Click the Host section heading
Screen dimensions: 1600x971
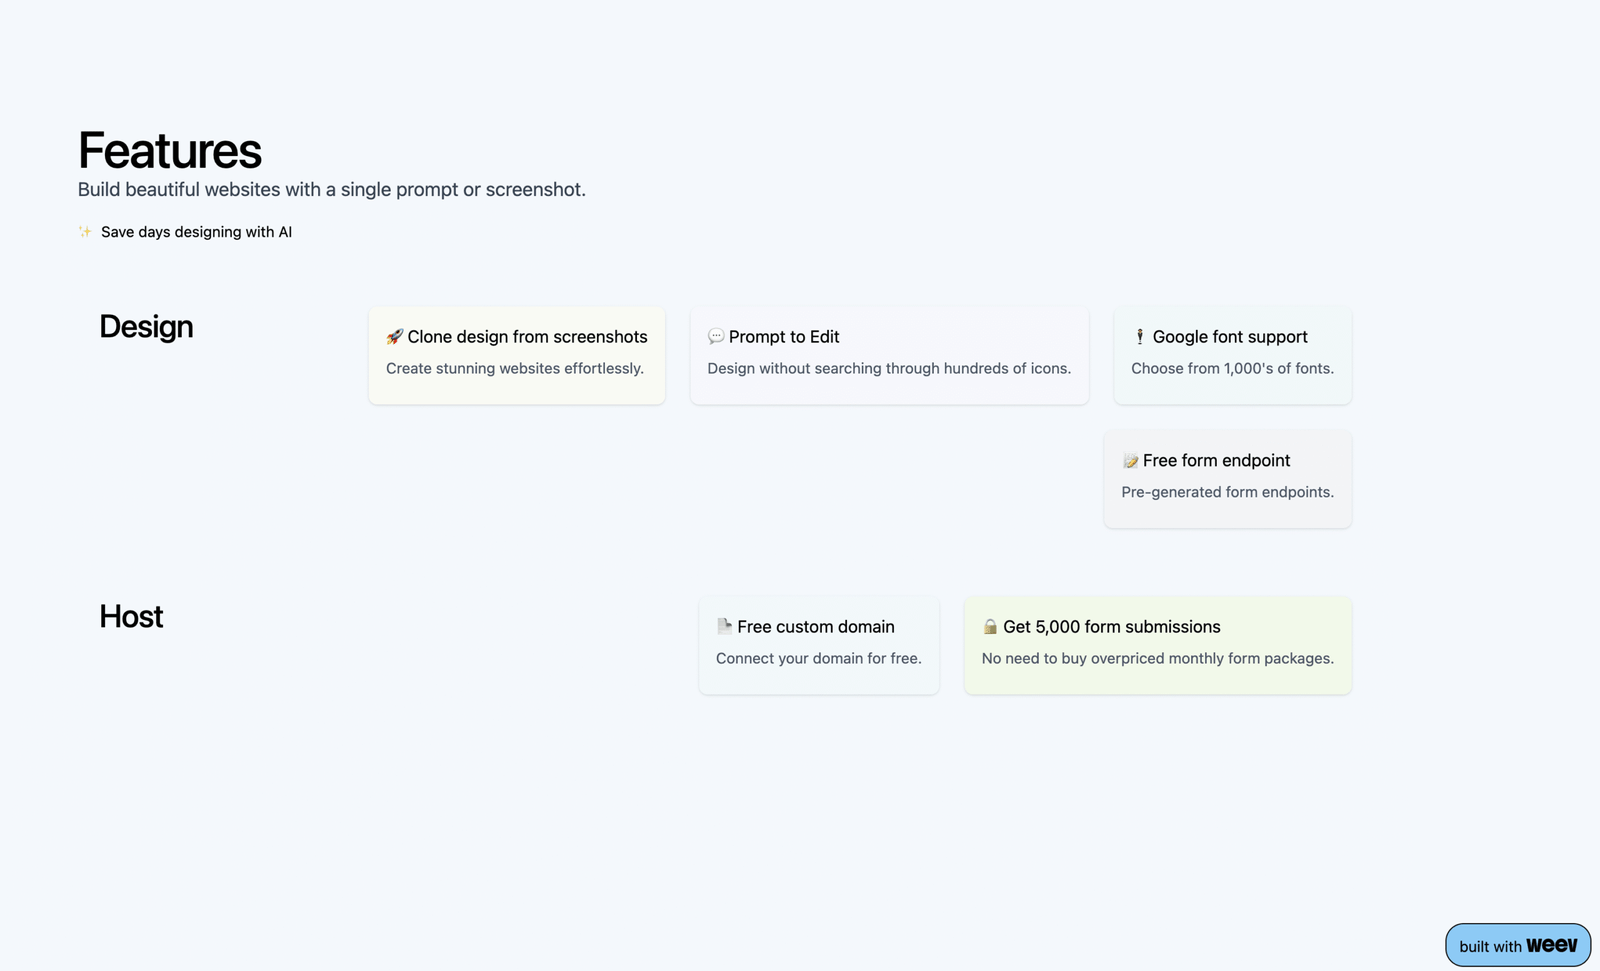point(131,617)
